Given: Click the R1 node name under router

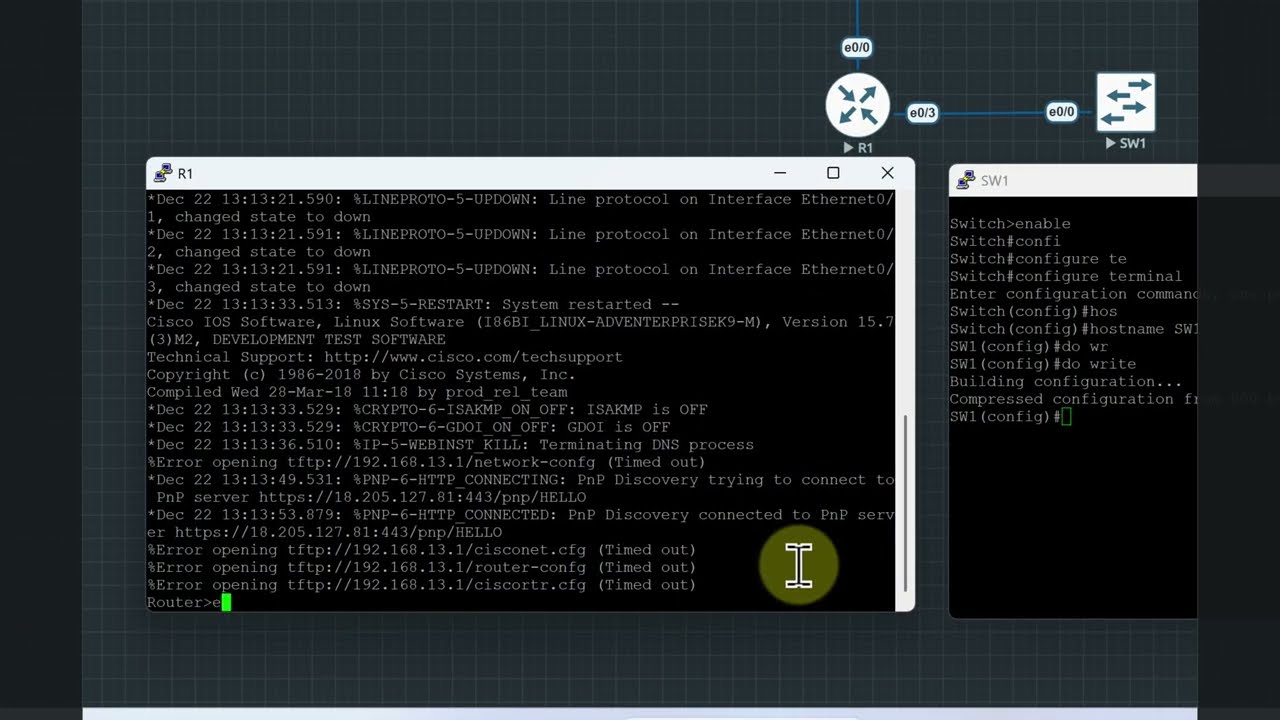Looking at the screenshot, I should (865, 147).
